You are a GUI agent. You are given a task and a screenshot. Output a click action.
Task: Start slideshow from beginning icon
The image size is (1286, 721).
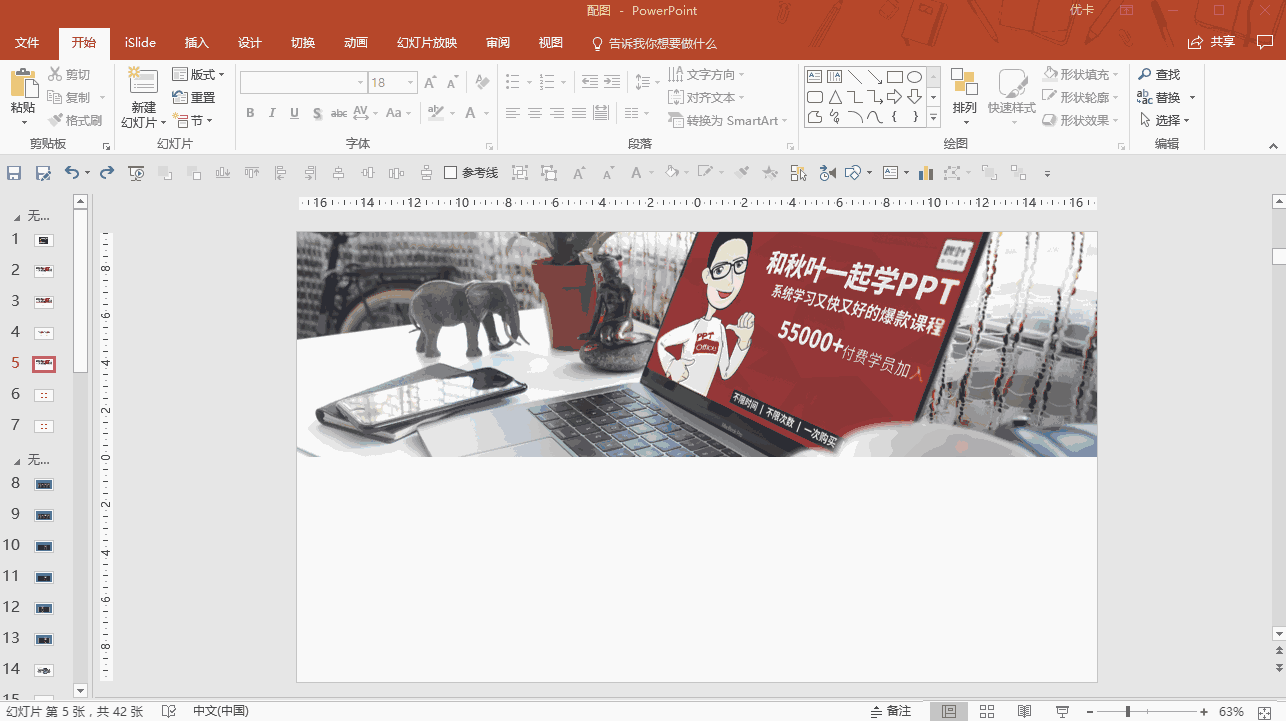click(136, 173)
